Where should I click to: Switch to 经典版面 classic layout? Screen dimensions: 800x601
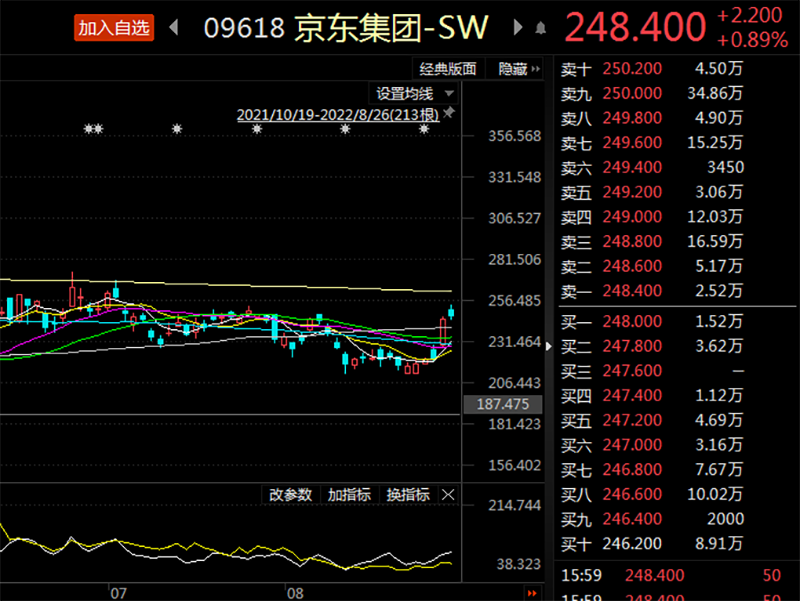point(447,69)
